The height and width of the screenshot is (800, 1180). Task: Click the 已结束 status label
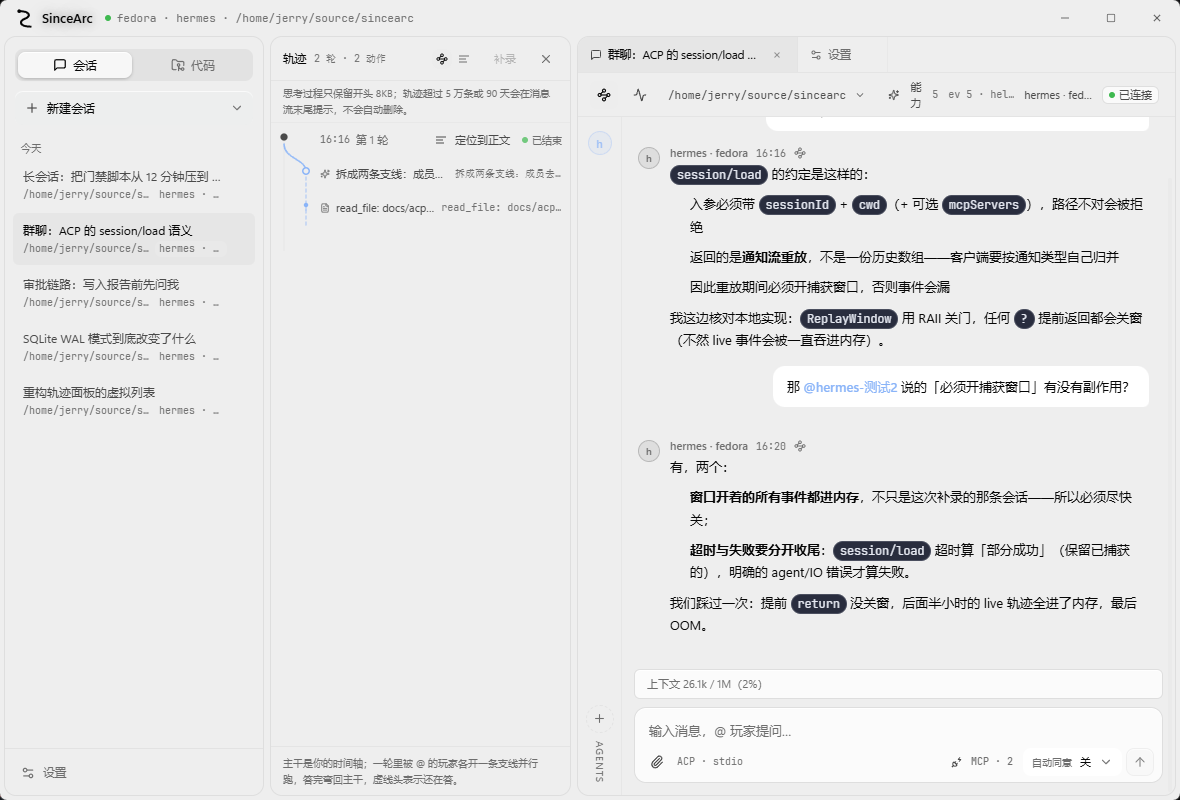coord(542,140)
